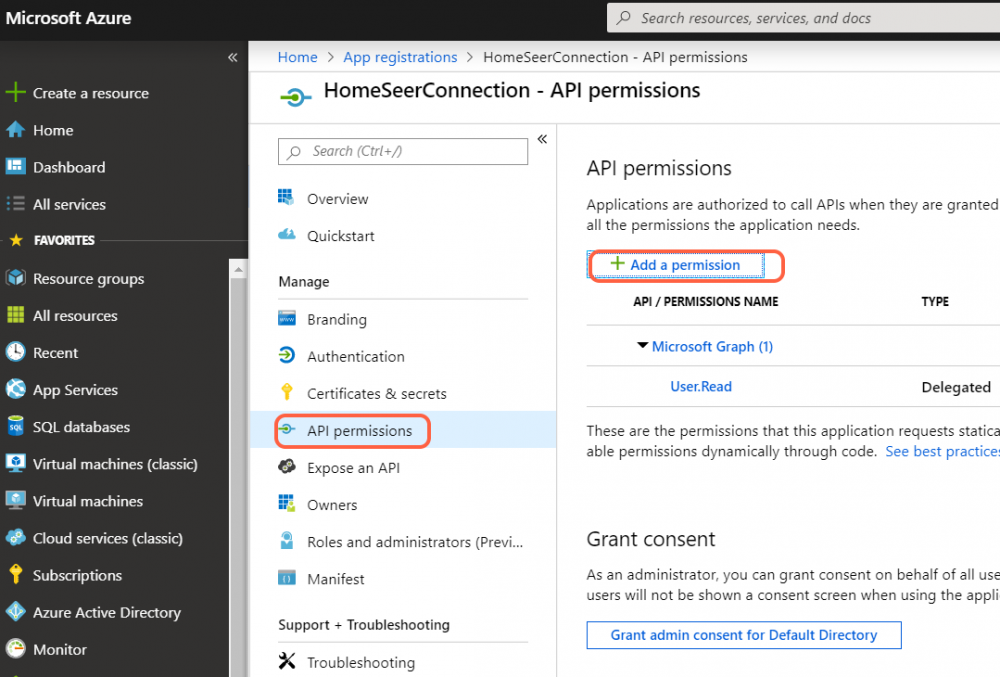This screenshot has height=677, width=1000.
Task: Collapse the Microsoft Graph permissions group
Action: click(x=642, y=346)
